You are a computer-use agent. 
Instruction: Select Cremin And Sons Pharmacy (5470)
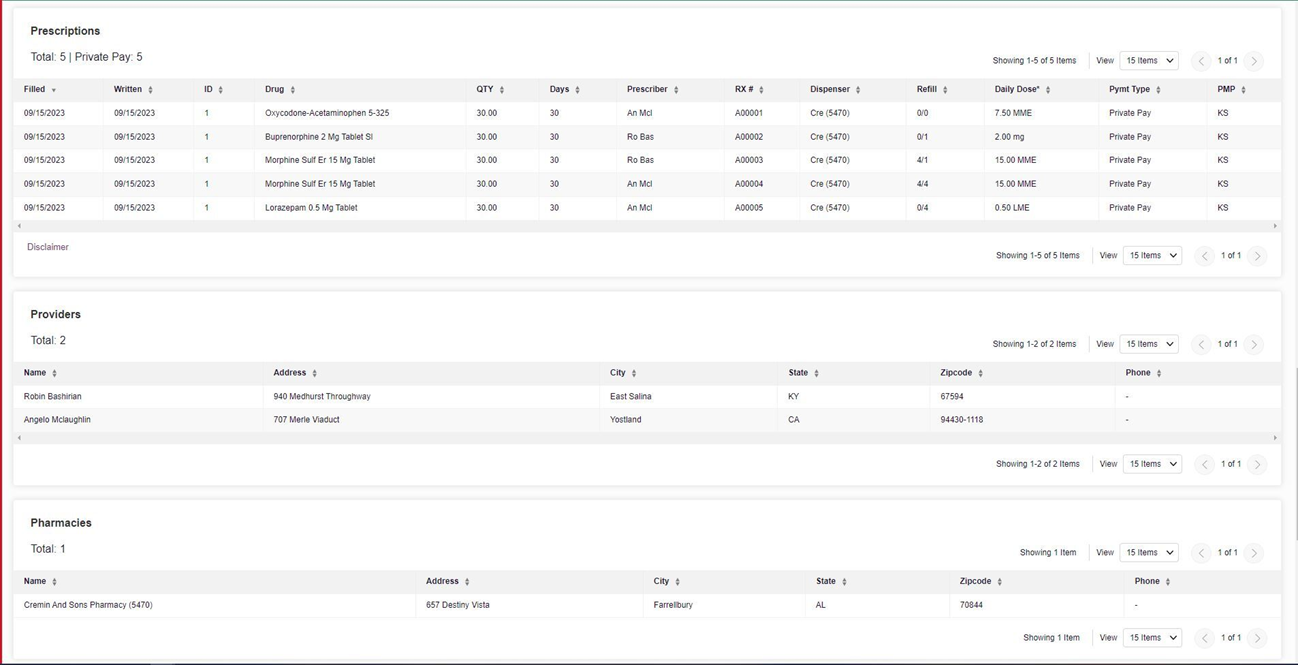(88, 605)
